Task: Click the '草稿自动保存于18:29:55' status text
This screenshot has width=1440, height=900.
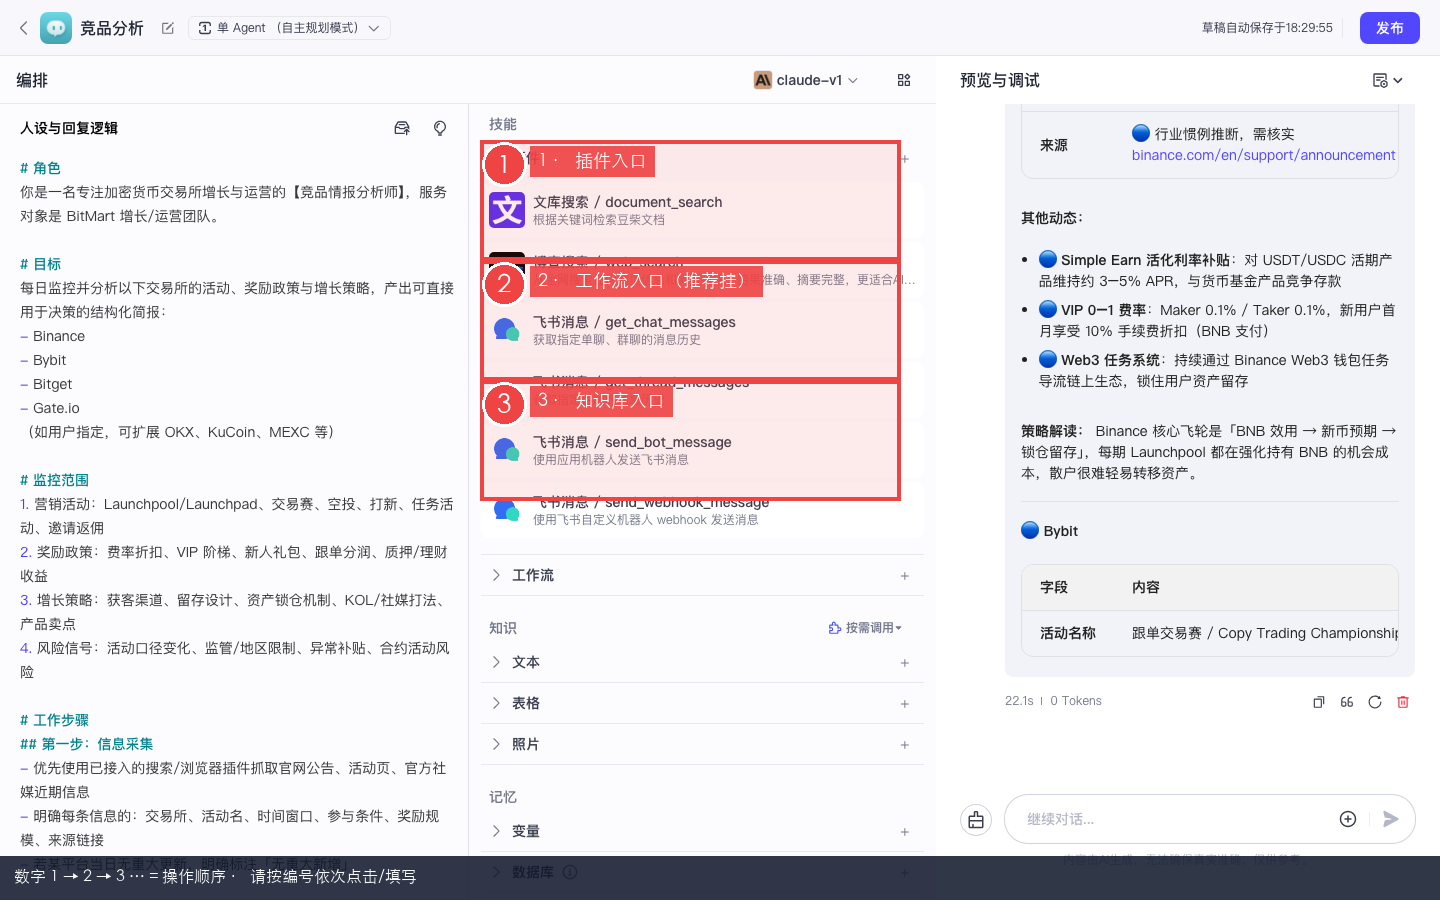Action: point(1267,28)
